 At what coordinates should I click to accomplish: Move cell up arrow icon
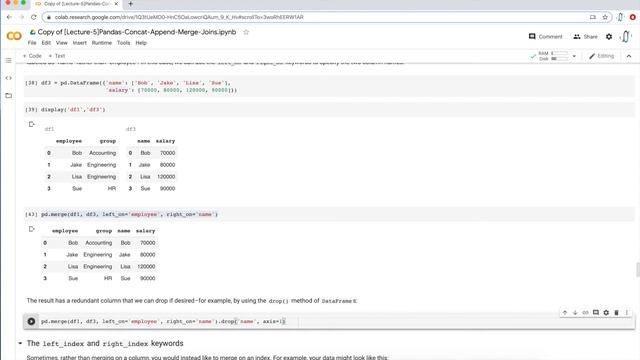tap(565, 313)
